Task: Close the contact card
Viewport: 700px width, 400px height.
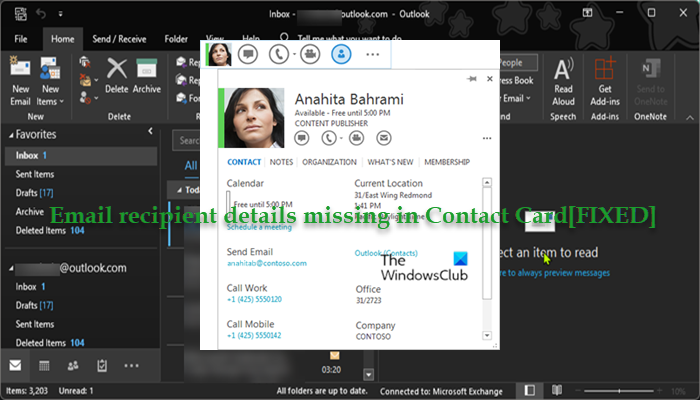Action: tap(490, 79)
